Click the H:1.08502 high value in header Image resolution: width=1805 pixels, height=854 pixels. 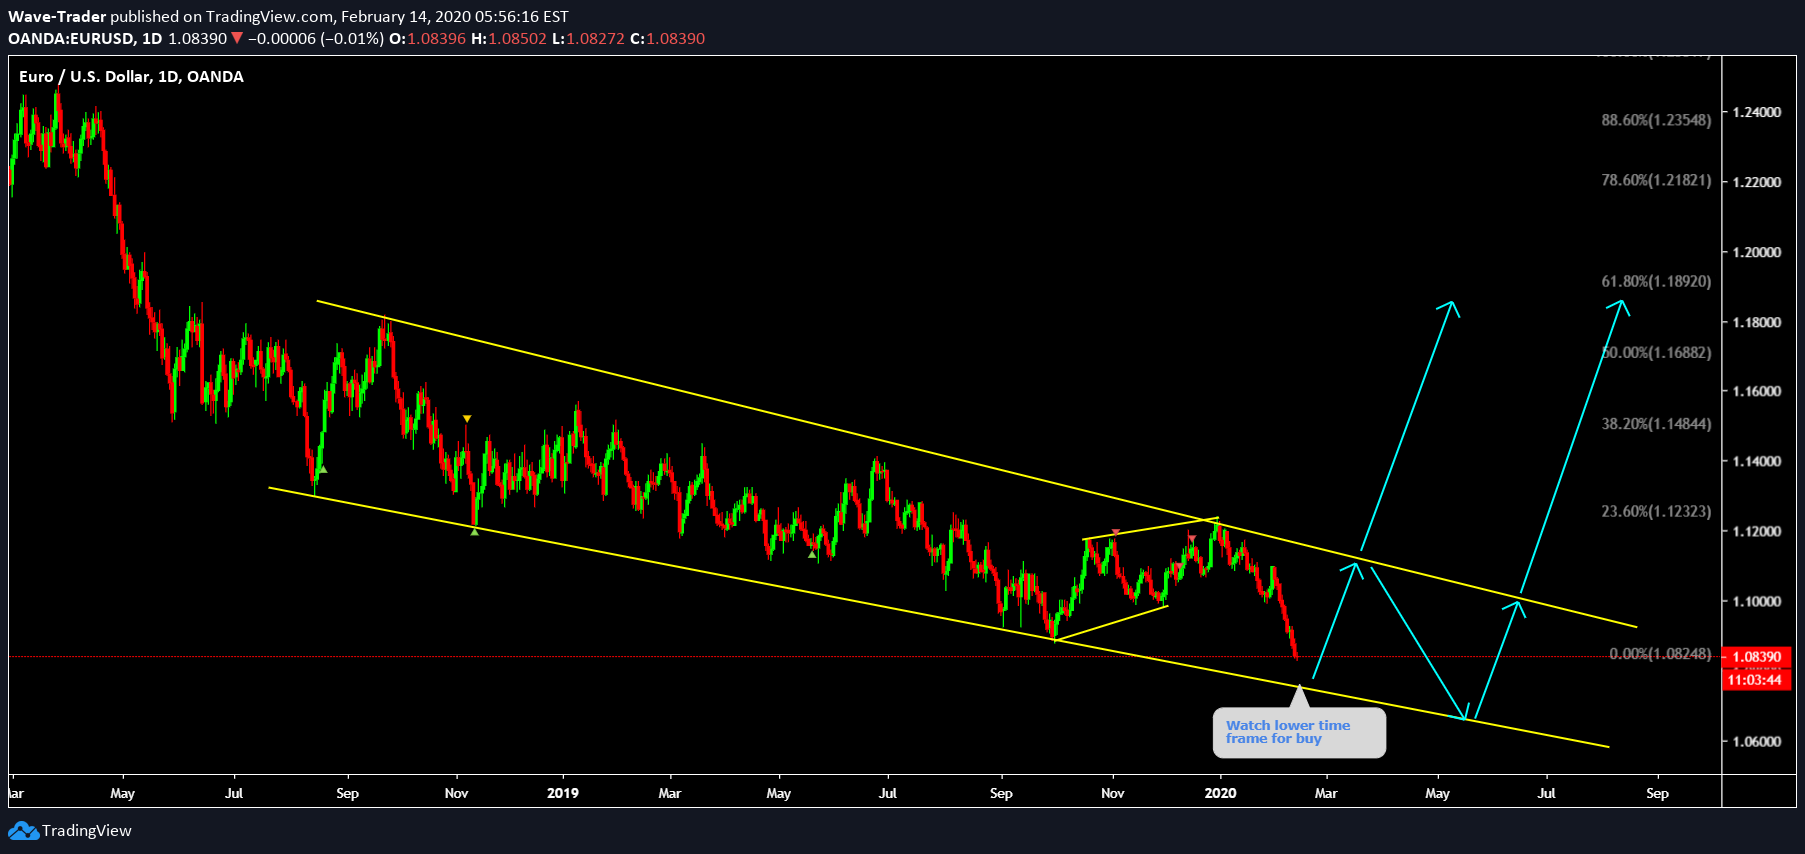tap(509, 38)
